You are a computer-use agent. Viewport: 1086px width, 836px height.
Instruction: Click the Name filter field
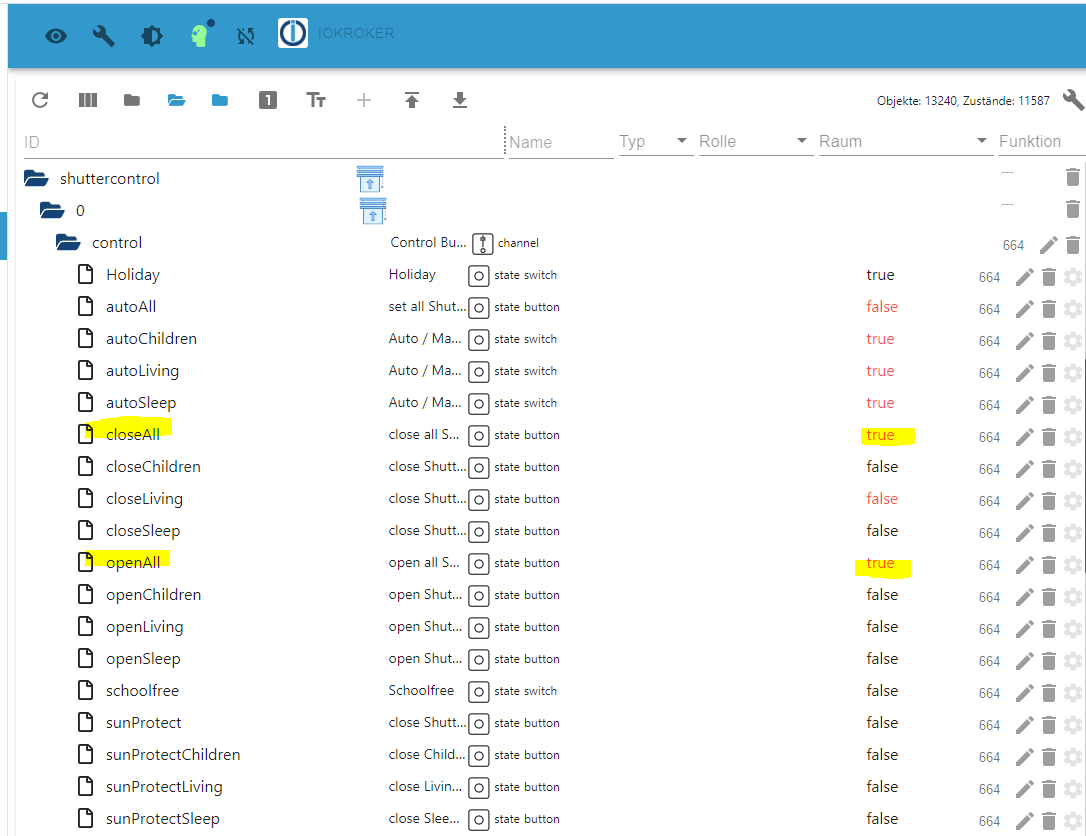[561, 143]
